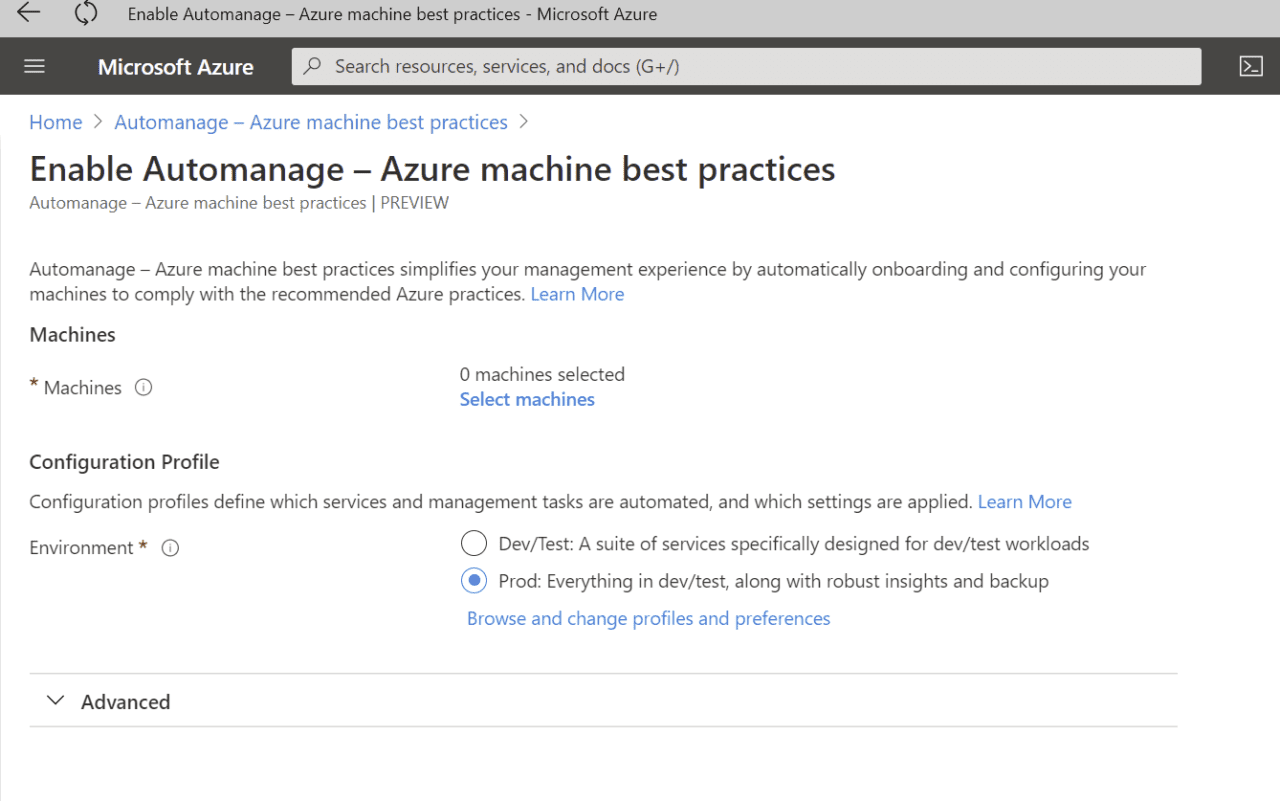Open Cloud Shell icon in header
This screenshot has width=1280, height=801.
1251,66
